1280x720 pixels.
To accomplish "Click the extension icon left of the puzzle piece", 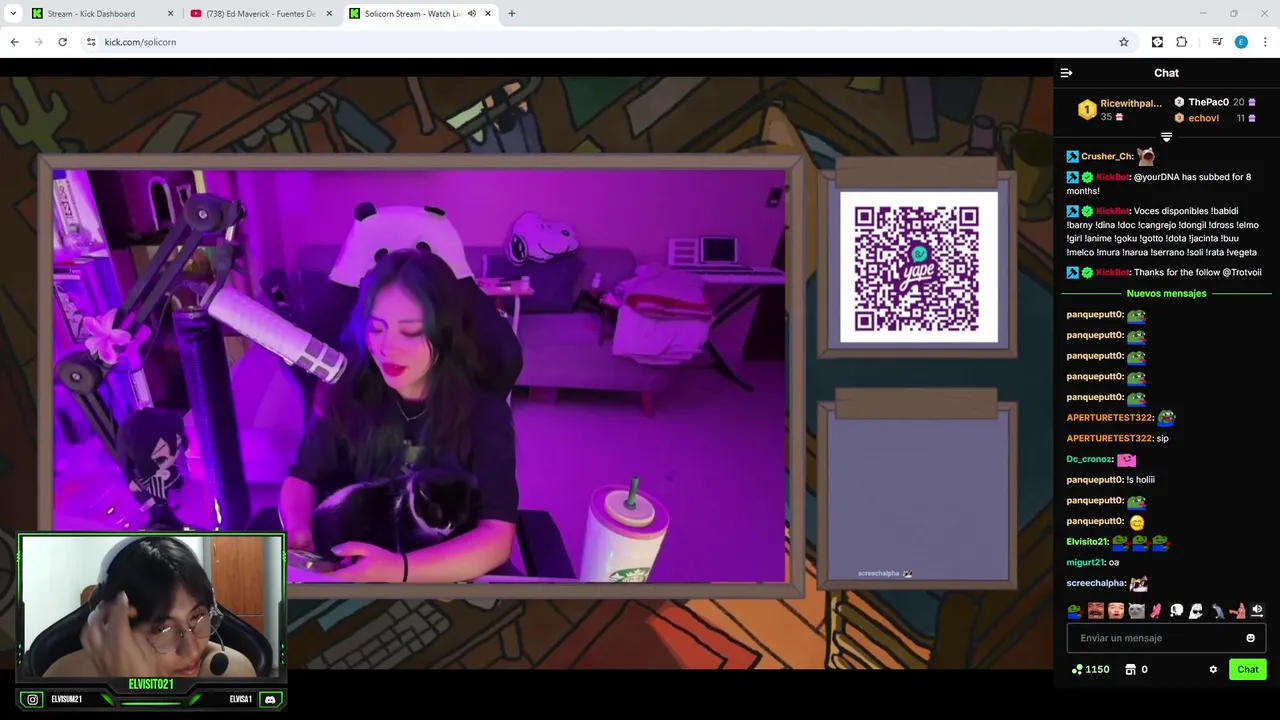I will [1157, 42].
